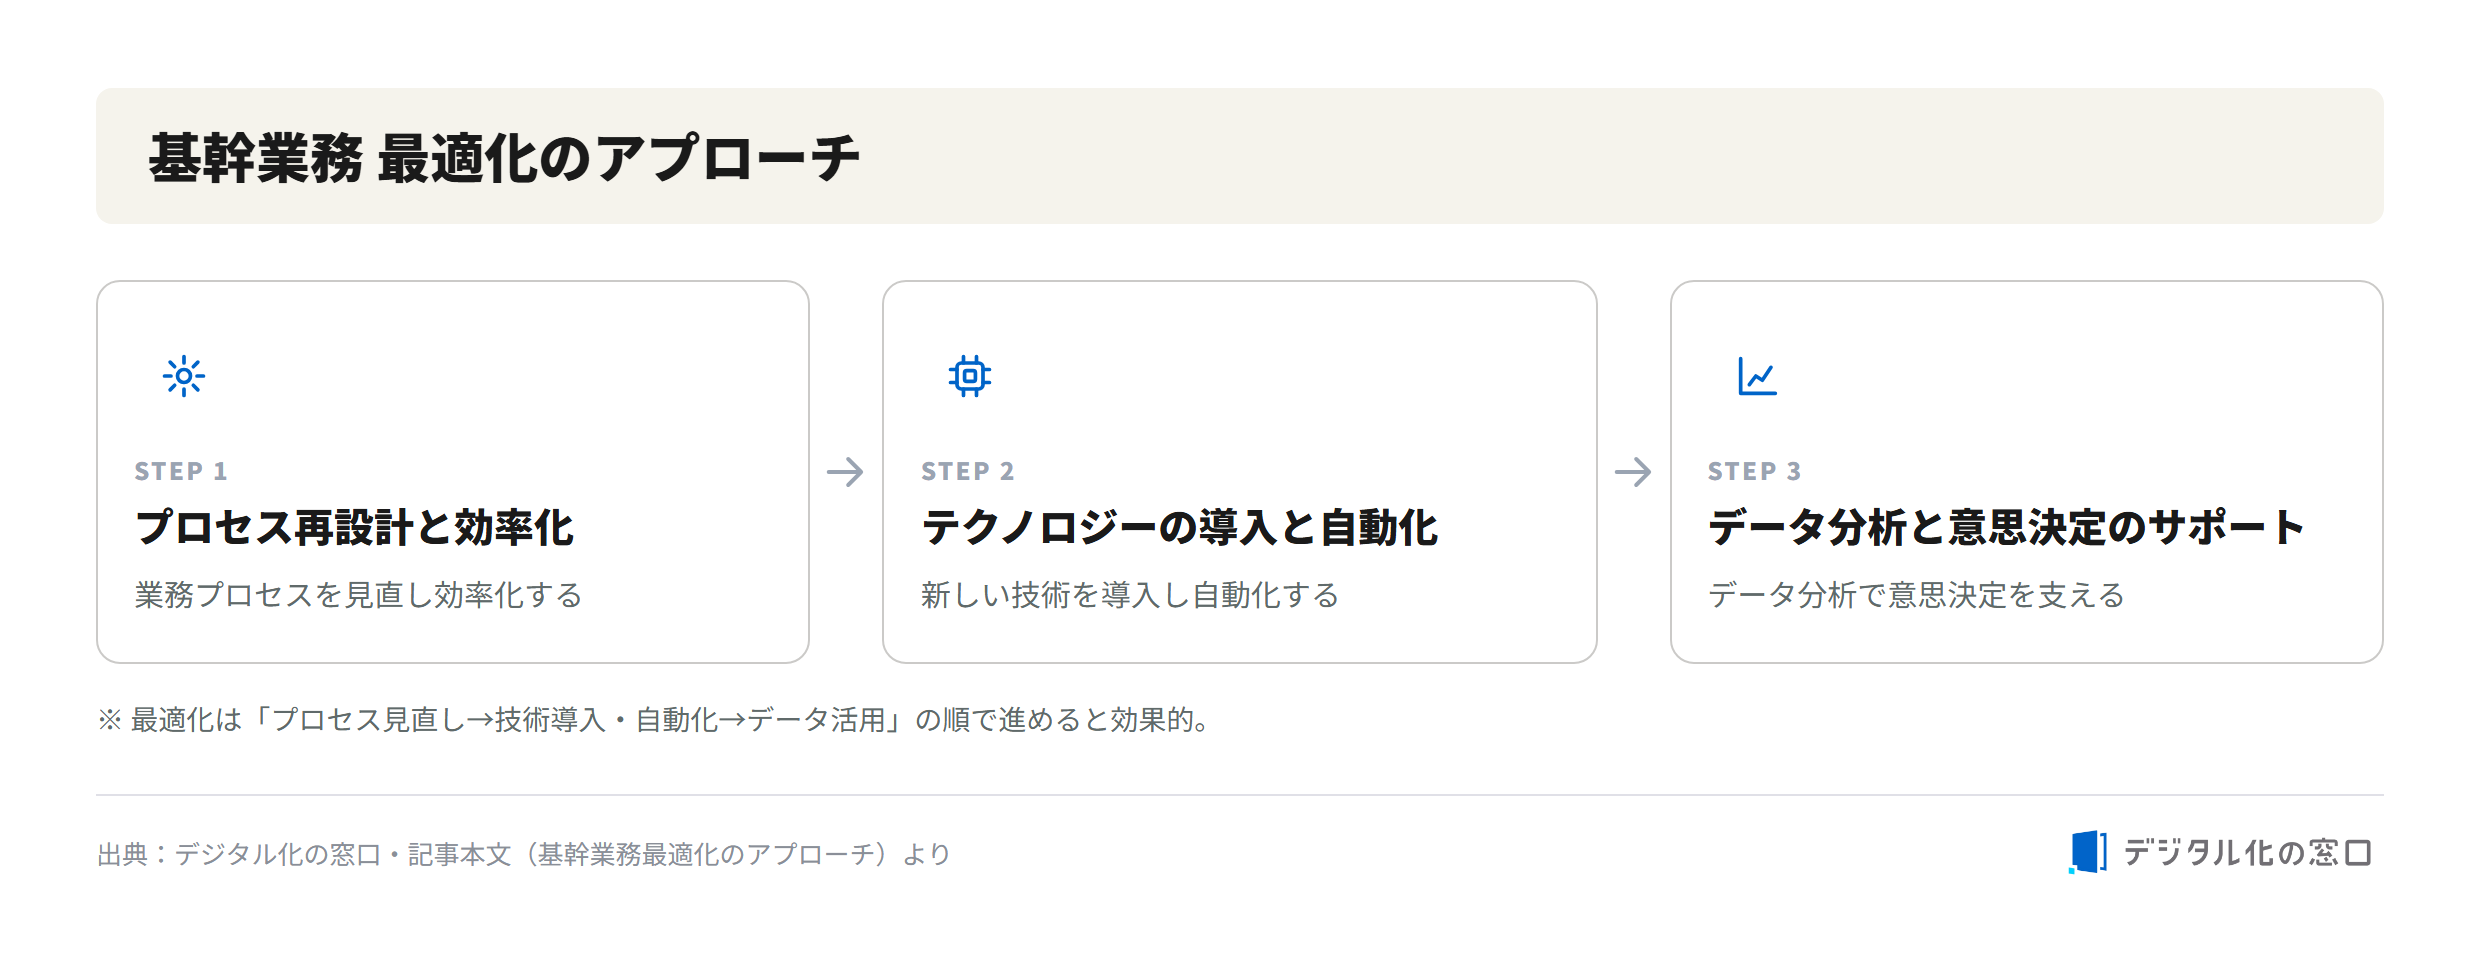The width and height of the screenshot is (2480, 970).
Task: Click description データ分析で意思決定を支える
Action: (x=1916, y=595)
